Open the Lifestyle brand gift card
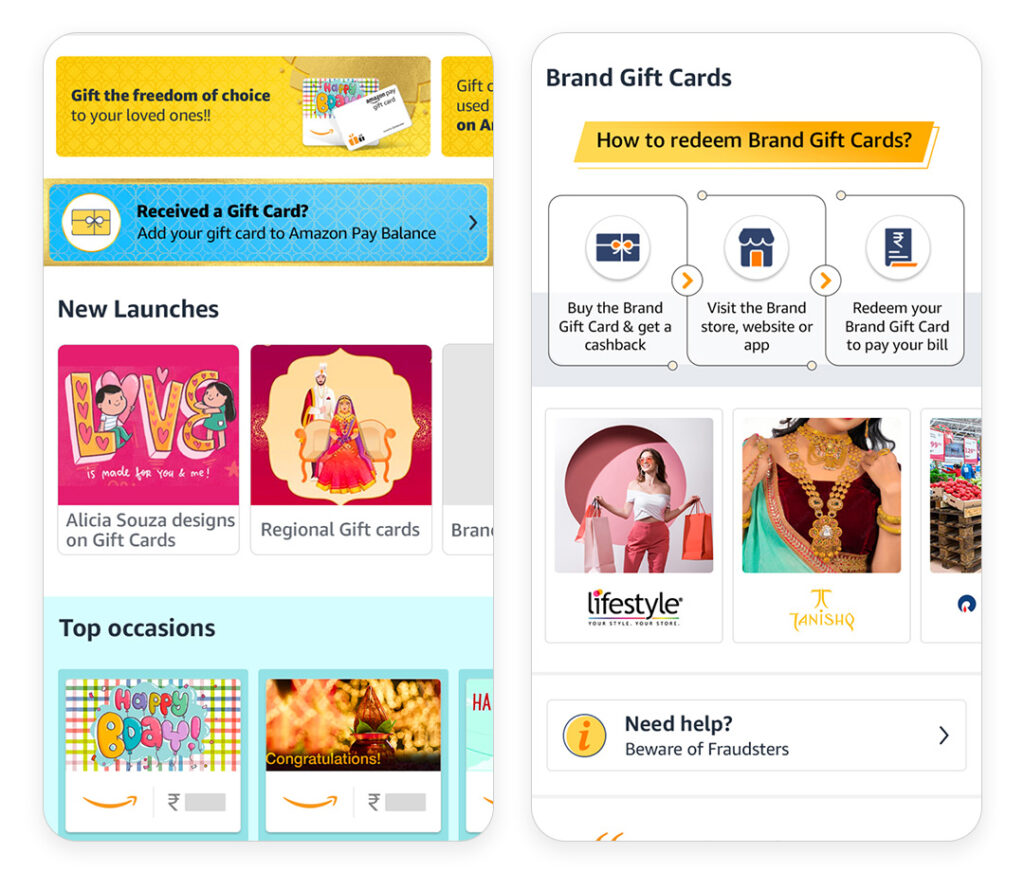Viewport: 1024px width, 872px height. (x=633, y=526)
